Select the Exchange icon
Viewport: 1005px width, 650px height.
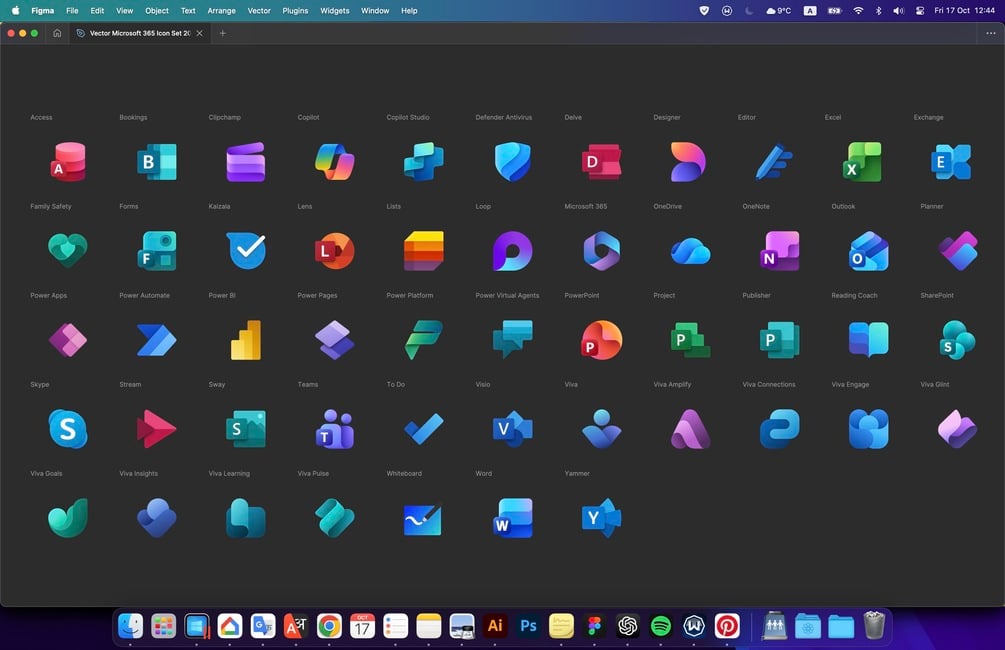coord(951,162)
